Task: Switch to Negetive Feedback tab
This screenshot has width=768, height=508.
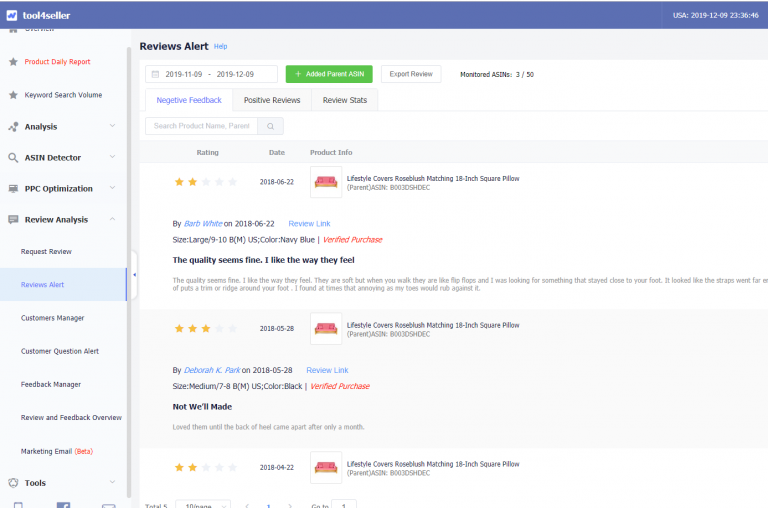Action: pyautogui.click(x=189, y=100)
